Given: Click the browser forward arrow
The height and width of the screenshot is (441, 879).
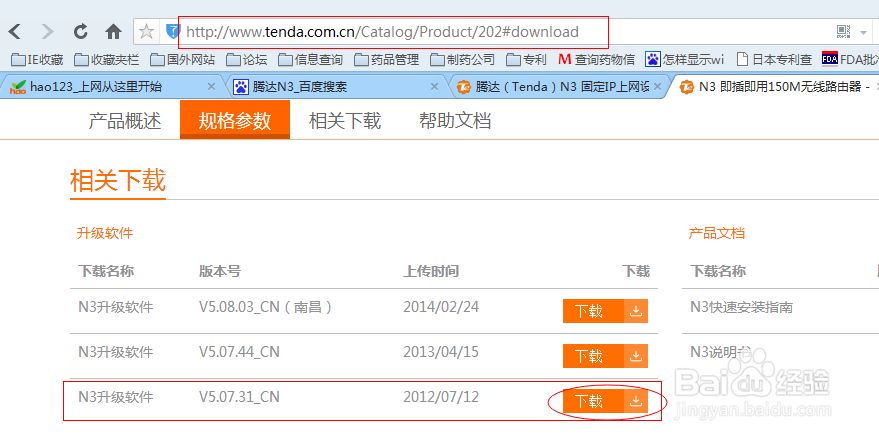Looking at the screenshot, I should point(48,32).
